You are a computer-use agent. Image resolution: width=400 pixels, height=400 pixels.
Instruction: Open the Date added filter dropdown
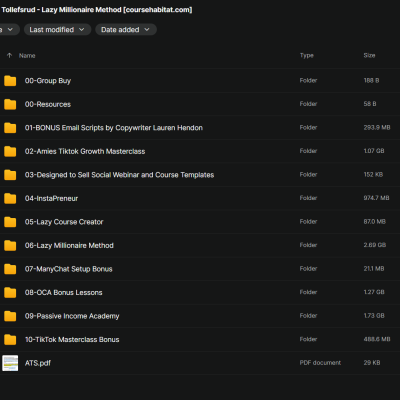click(126, 30)
